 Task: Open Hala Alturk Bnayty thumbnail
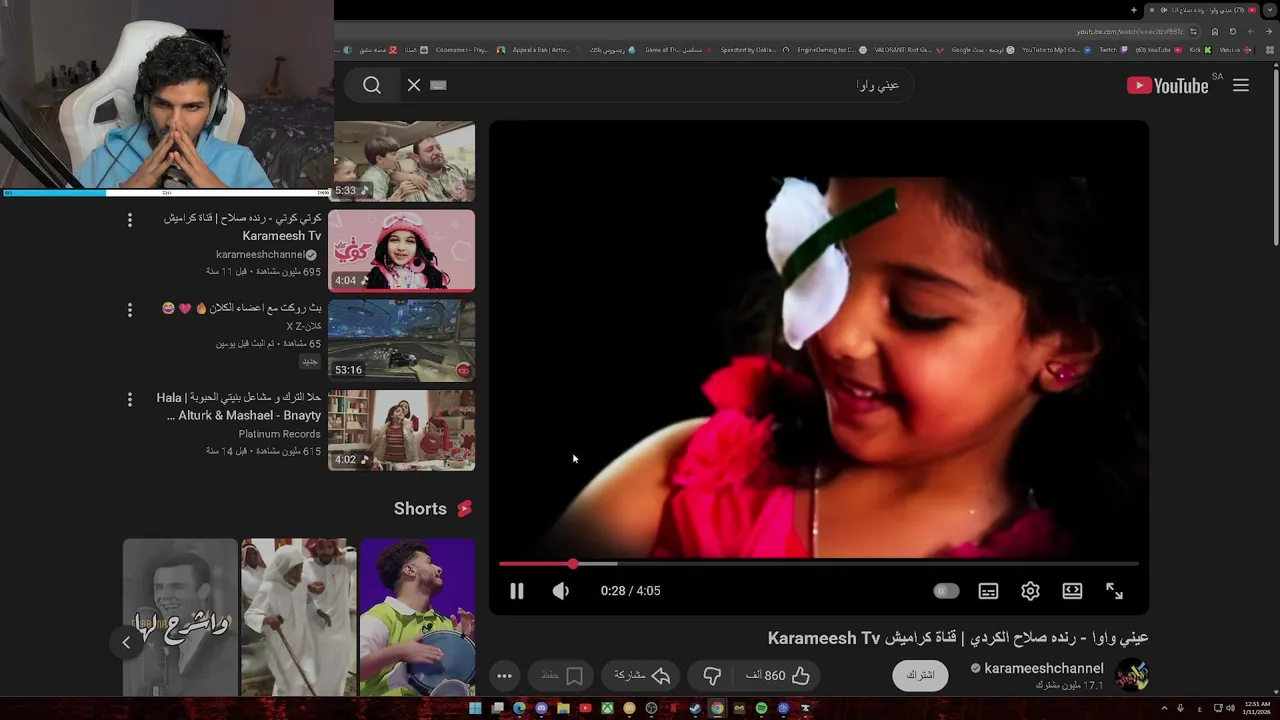point(401,430)
